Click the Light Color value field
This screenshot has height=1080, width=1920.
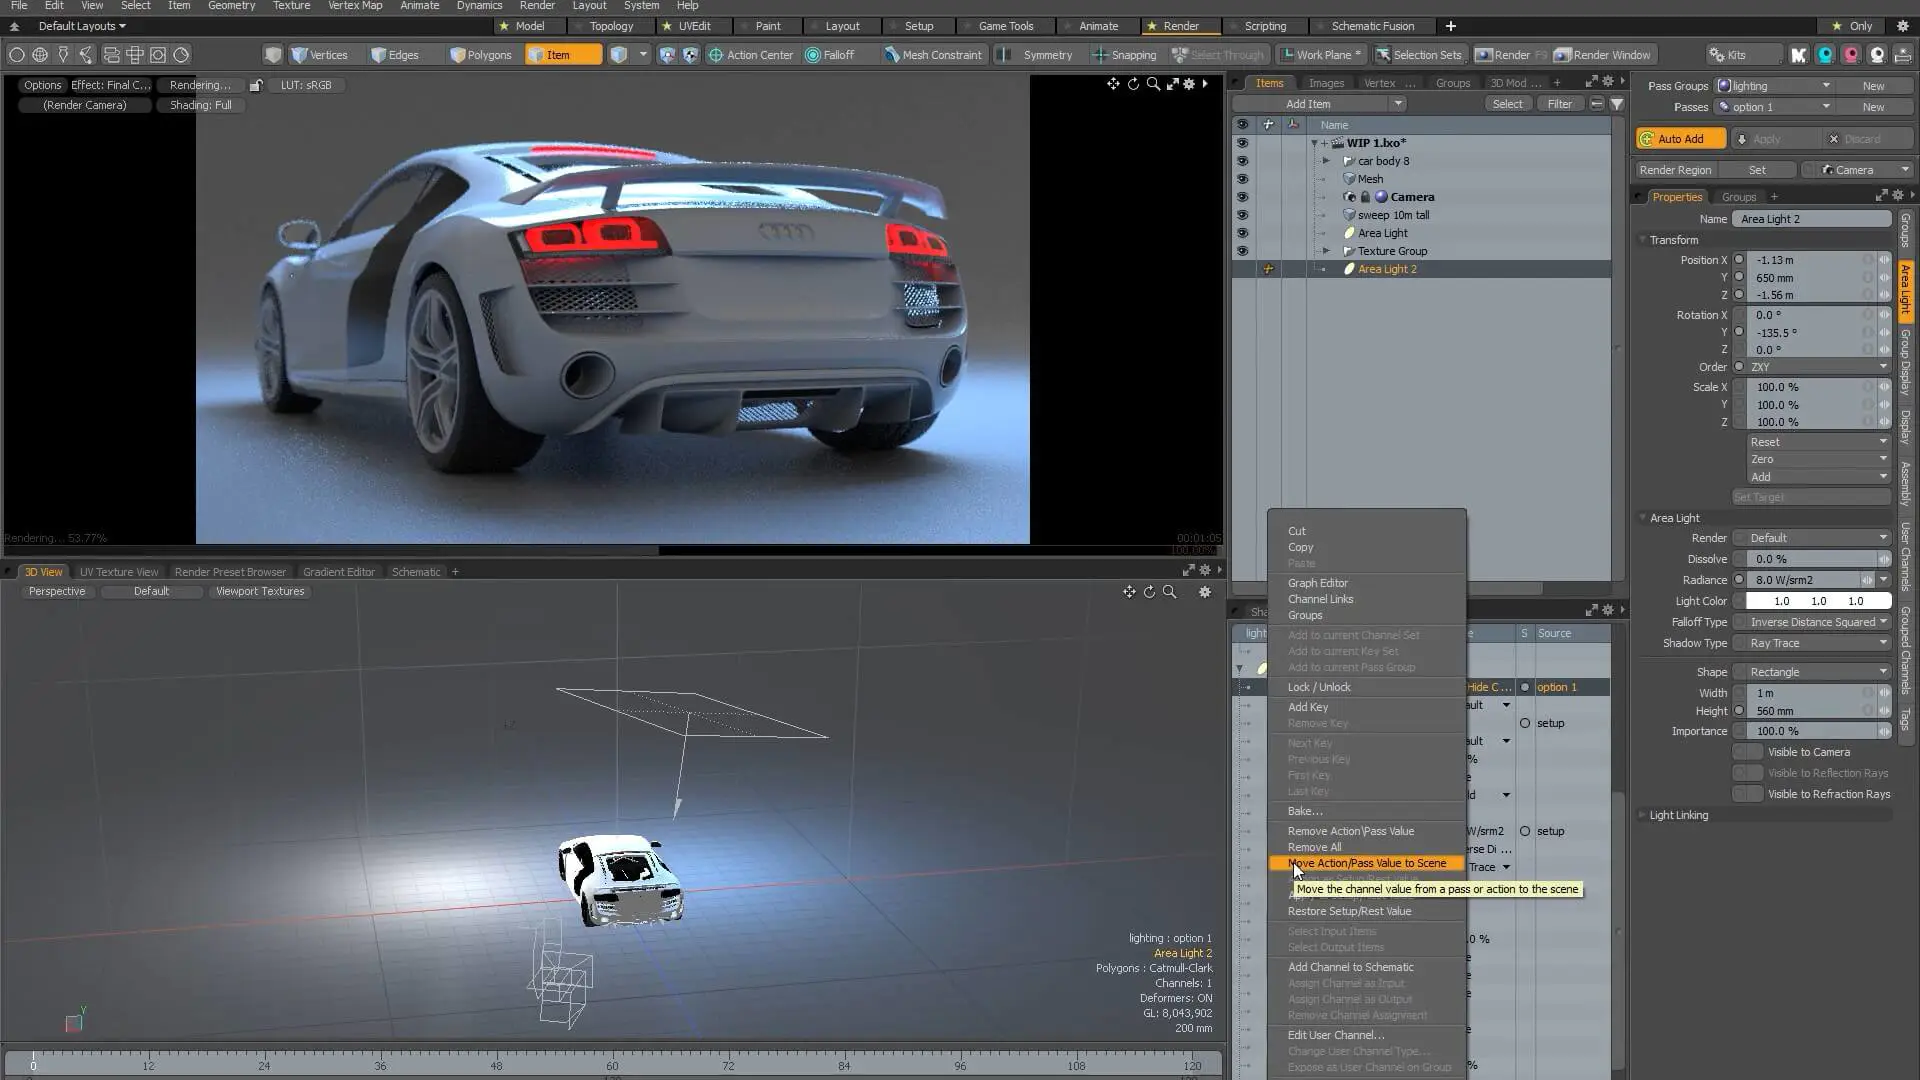pyautogui.click(x=1818, y=601)
